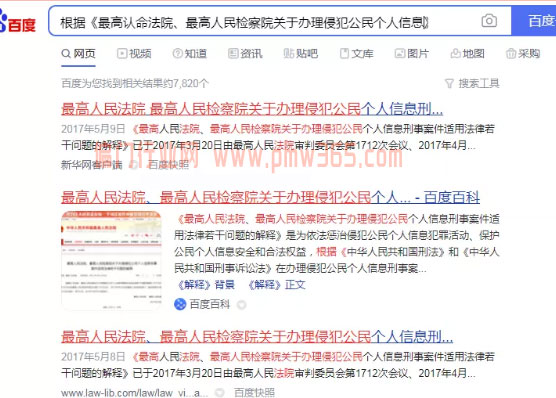The height and width of the screenshot is (398, 556).
Task: Open 百度快照 for 新华网客户端 result
Action: click(168, 165)
